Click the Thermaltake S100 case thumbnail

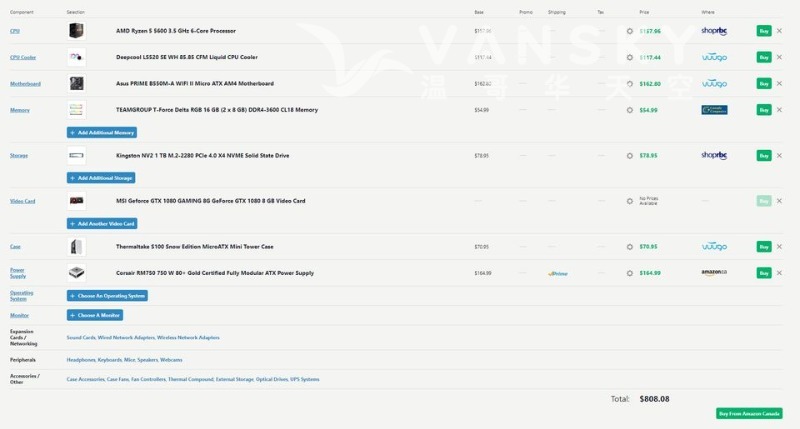(x=77, y=246)
